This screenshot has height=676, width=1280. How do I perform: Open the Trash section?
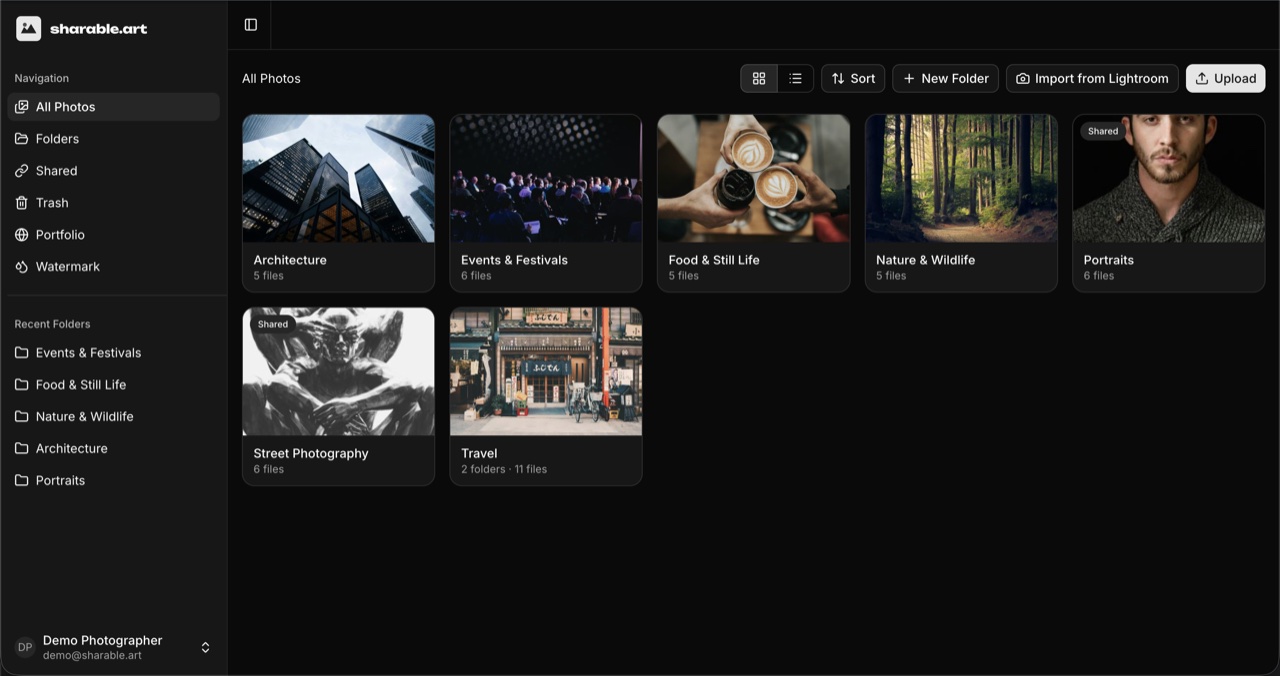point(114,203)
